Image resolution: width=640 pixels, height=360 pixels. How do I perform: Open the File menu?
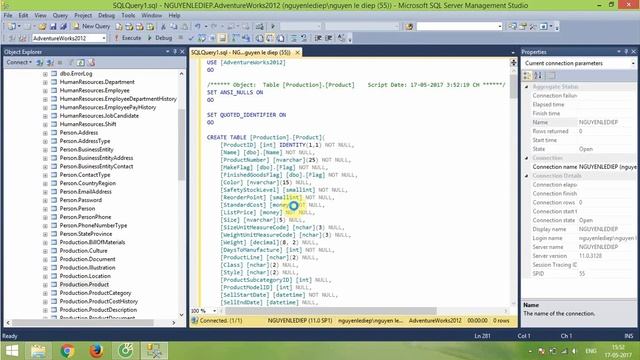pos(8,15)
